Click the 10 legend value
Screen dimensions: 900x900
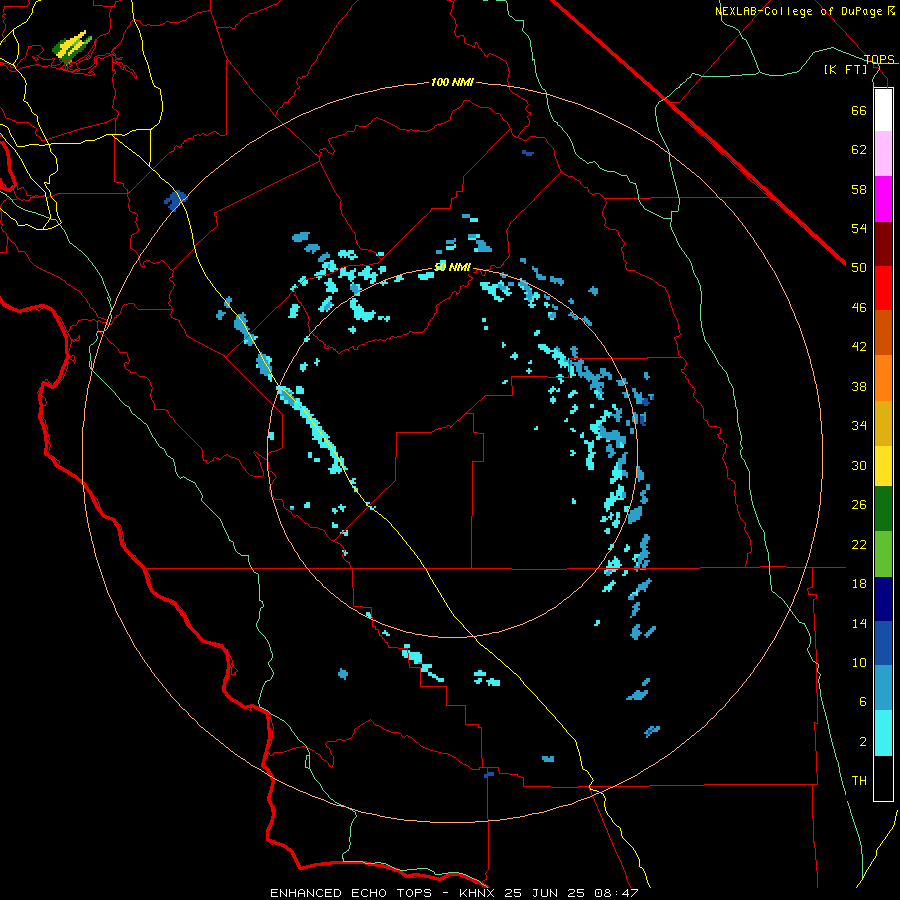click(859, 662)
